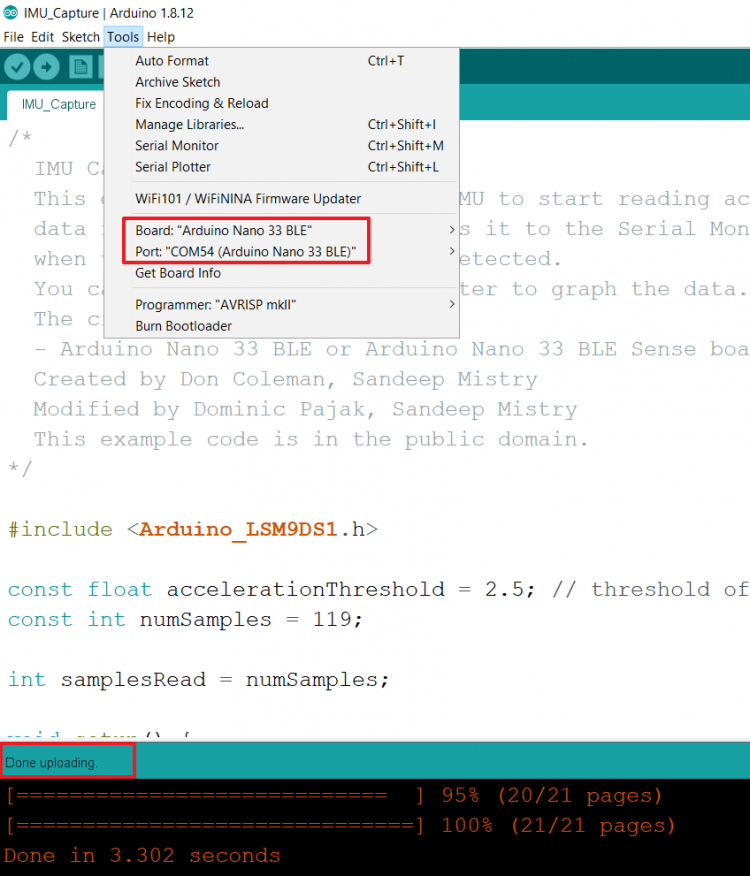Viewport: 750px width, 876px height.
Task: Open WiFi101 / WiFiNINA Firmware Updater
Action: pos(282,199)
